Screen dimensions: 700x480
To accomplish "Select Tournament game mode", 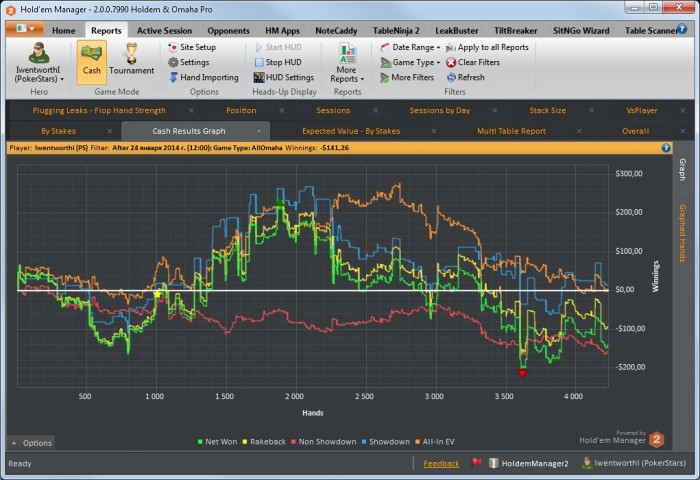I will 131,61.
